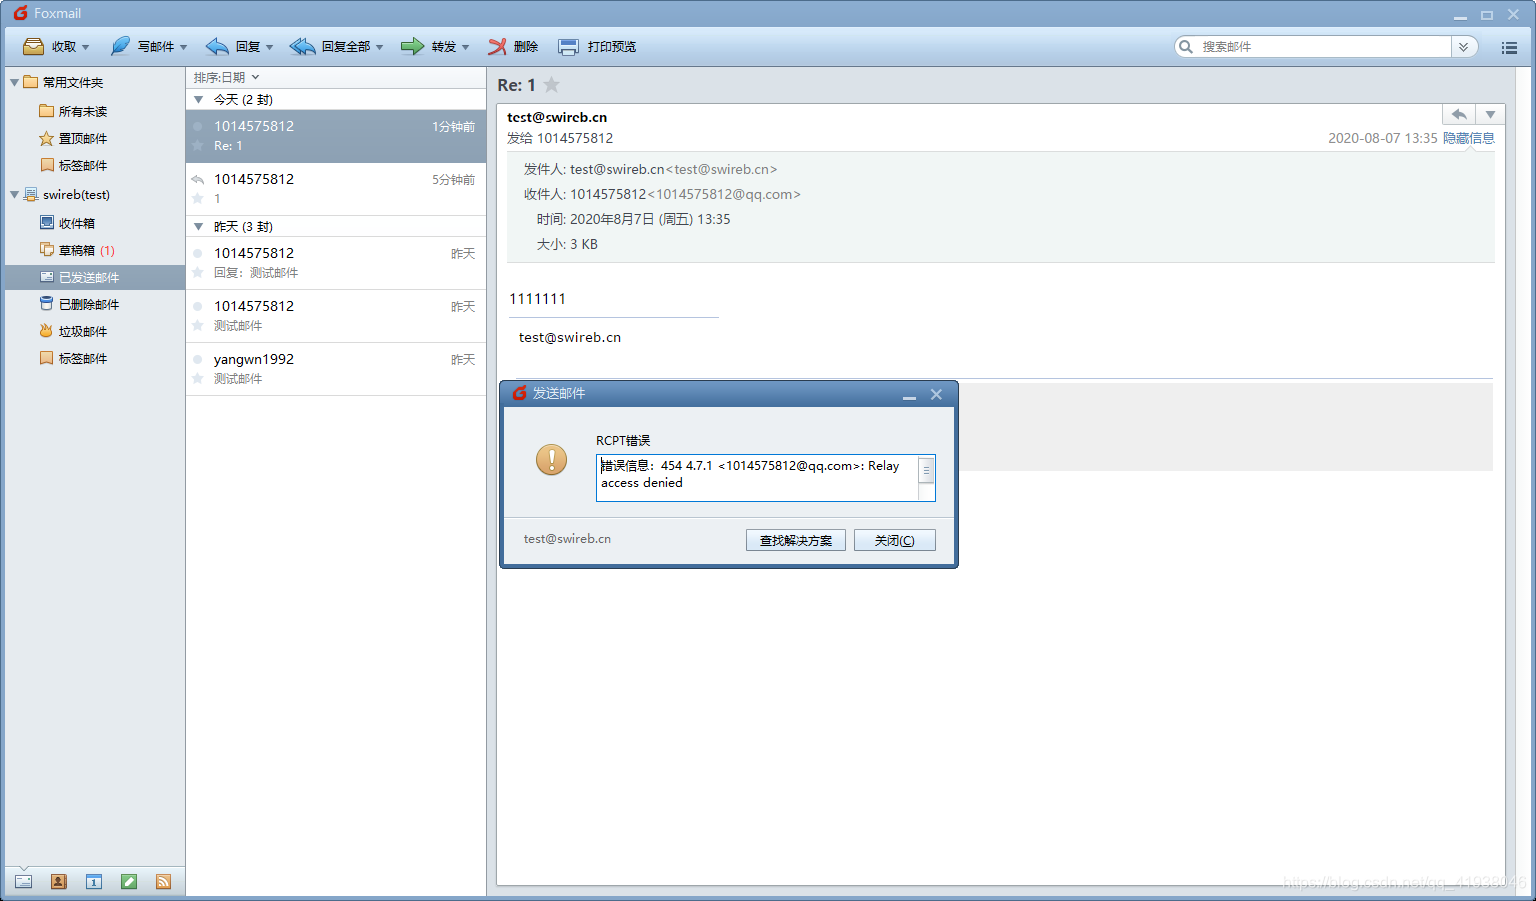Click the 隐藏信息 link
This screenshot has height=901, width=1536.
(x=1468, y=138)
